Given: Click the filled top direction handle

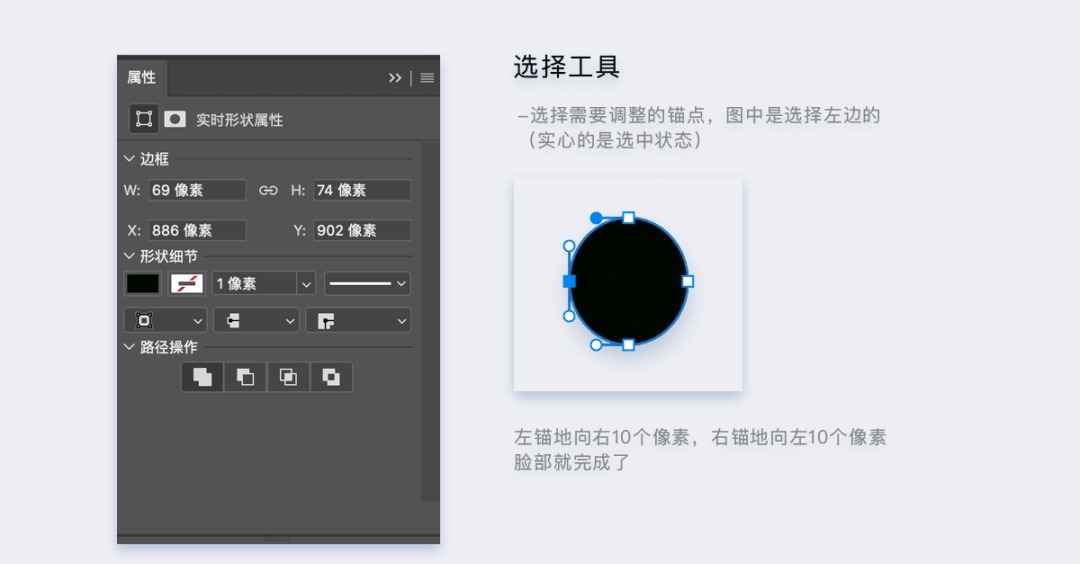Looking at the screenshot, I should 596,218.
